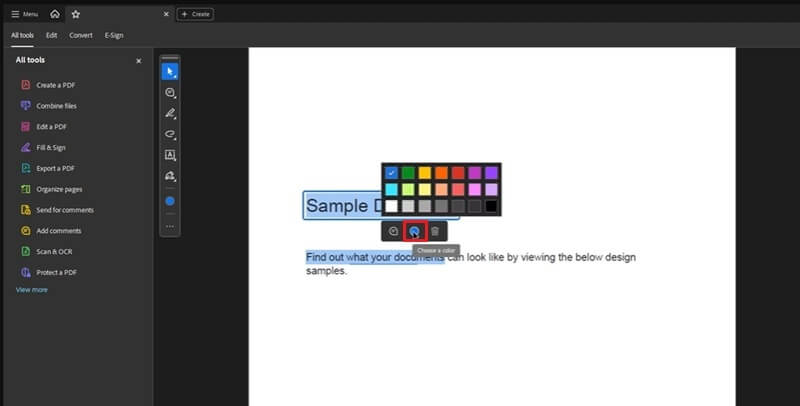Image resolution: width=800 pixels, height=406 pixels.
Task: Click the Choose a color button in popup
Action: click(414, 232)
